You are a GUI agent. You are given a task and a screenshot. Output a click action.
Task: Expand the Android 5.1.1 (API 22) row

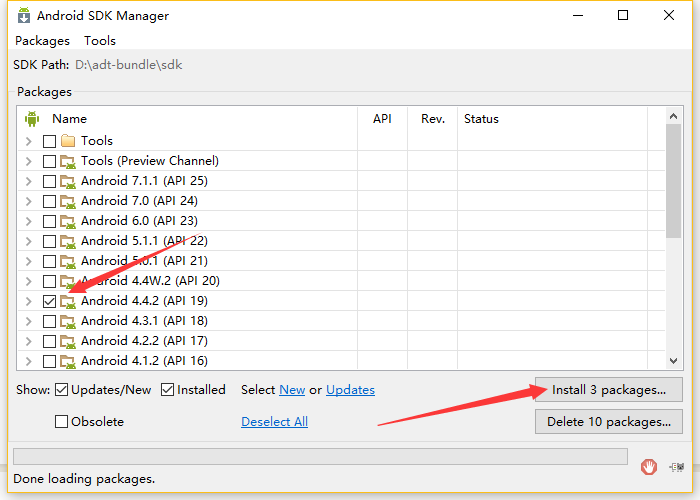(29, 241)
